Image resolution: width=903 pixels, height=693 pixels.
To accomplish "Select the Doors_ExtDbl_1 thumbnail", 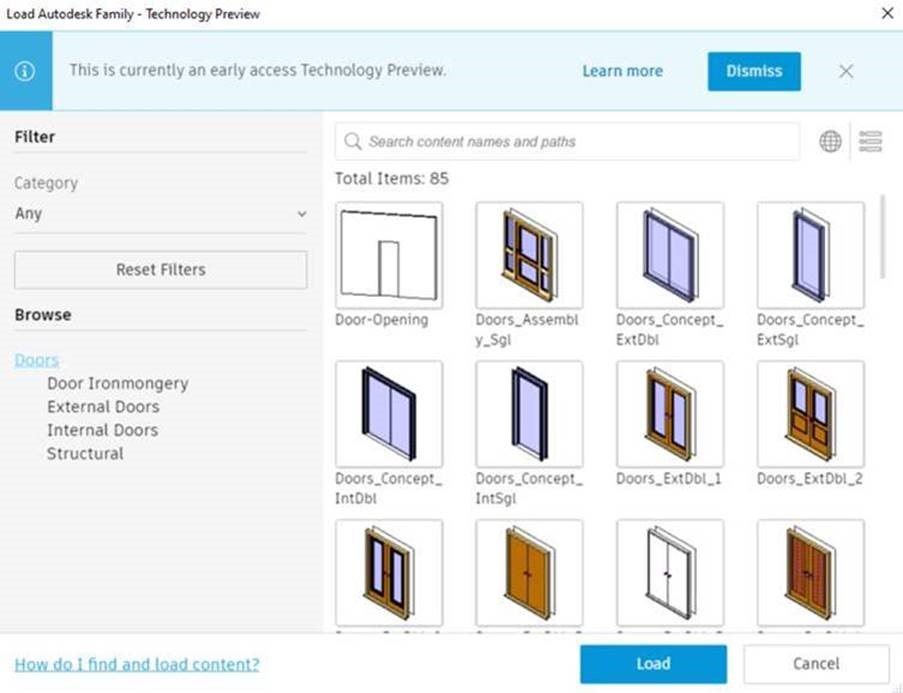I will (x=670, y=413).
